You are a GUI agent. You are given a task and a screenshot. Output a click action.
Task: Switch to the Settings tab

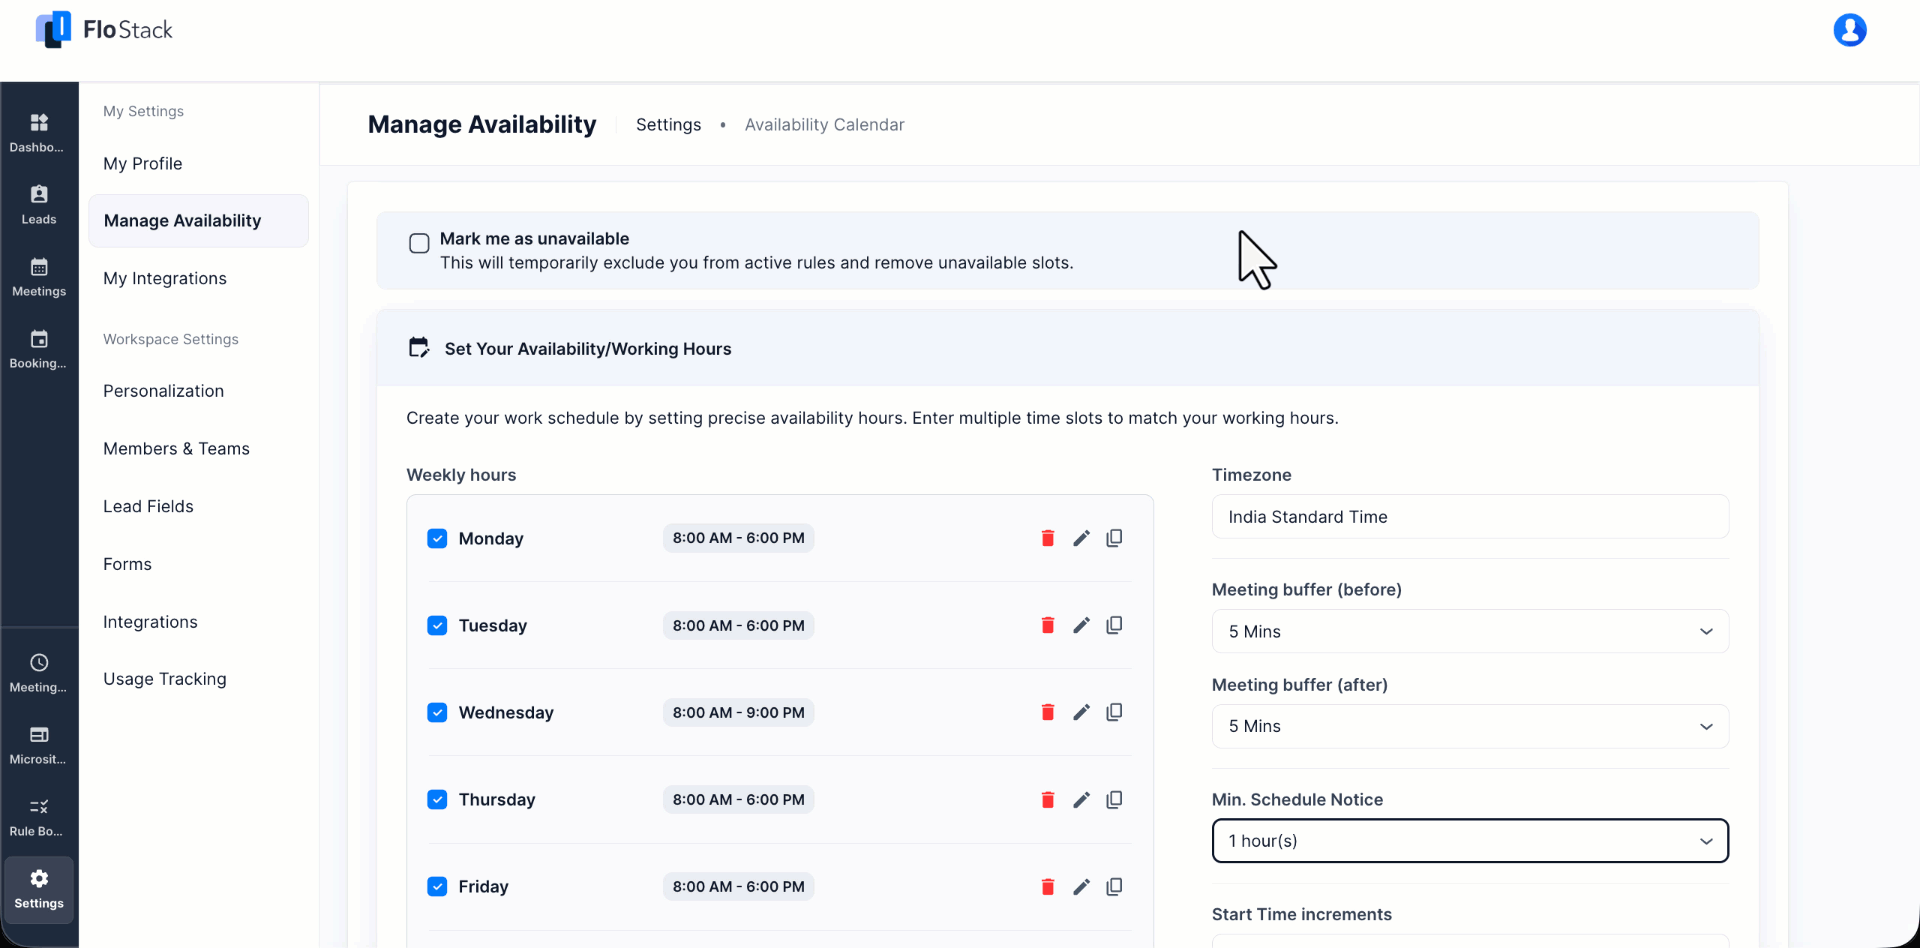click(668, 125)
